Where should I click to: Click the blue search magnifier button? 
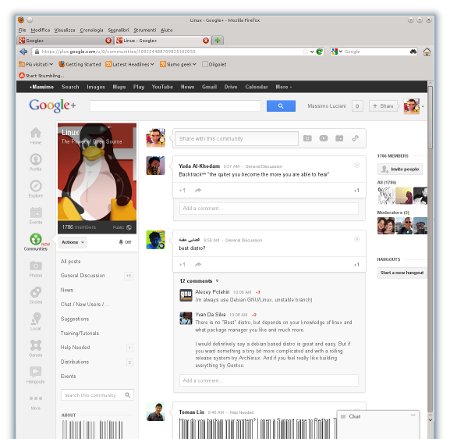pyautogui.click(x=281, y=106)
